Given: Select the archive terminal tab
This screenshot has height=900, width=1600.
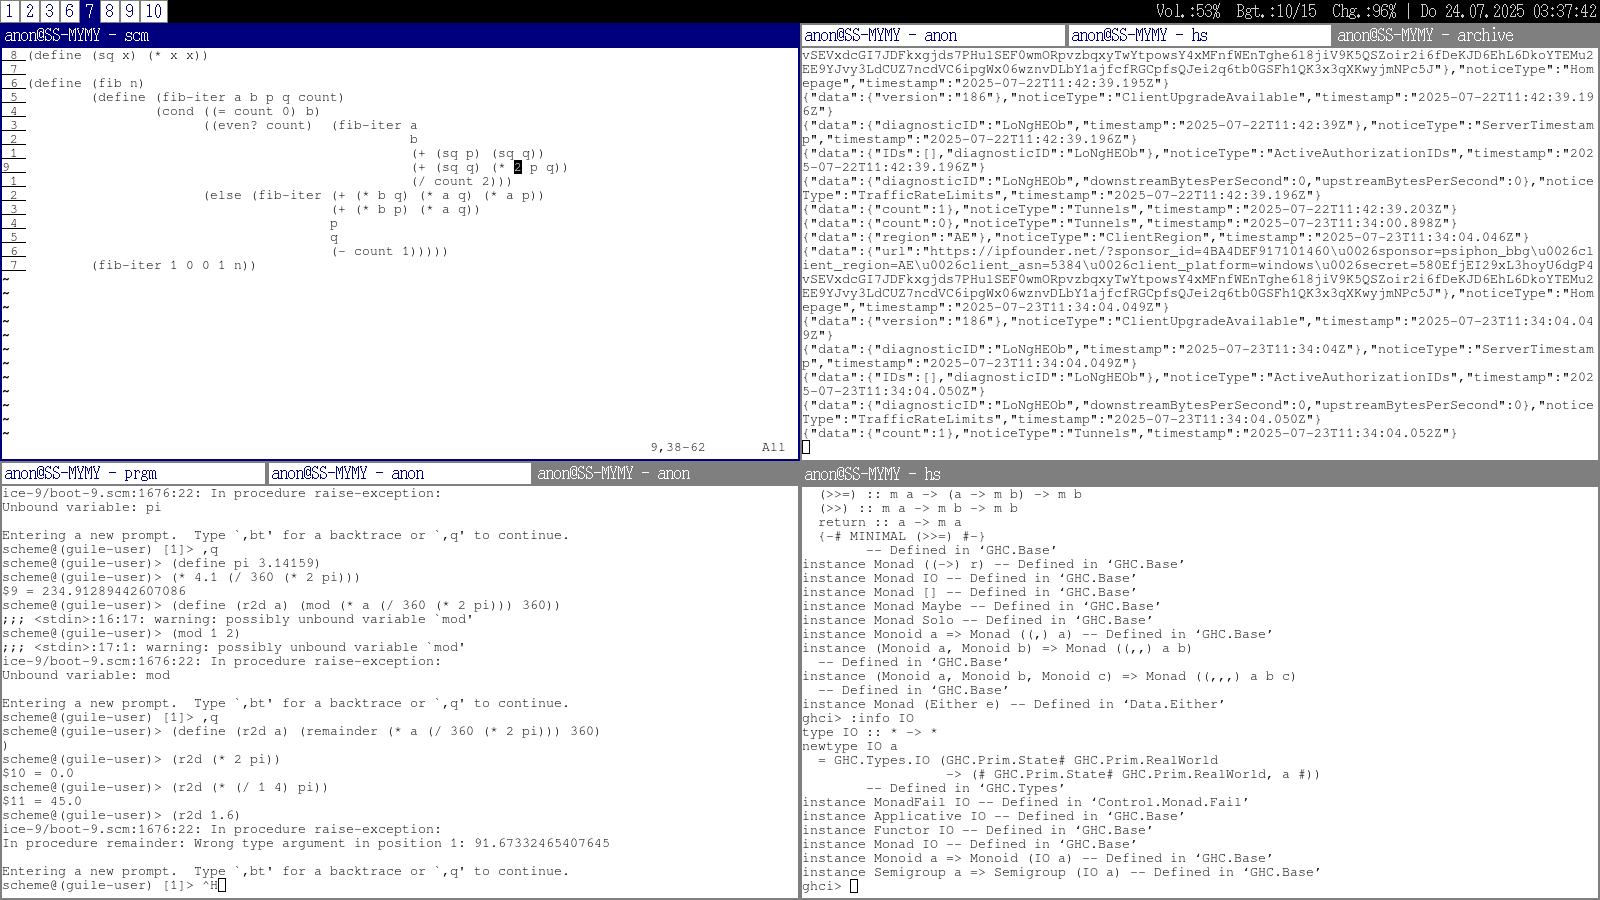Looking at the screenshot, I should (1466, 35).
